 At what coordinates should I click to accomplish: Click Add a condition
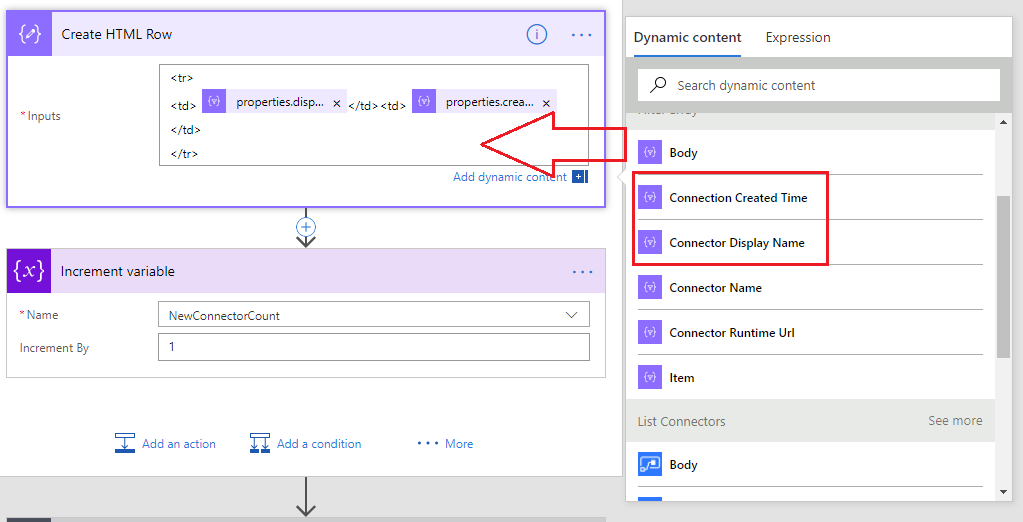(306, 444)
